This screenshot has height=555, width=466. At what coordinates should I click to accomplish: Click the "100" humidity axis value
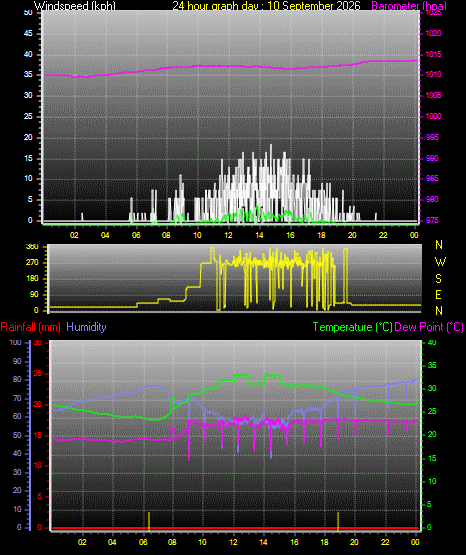coord(15,342)
